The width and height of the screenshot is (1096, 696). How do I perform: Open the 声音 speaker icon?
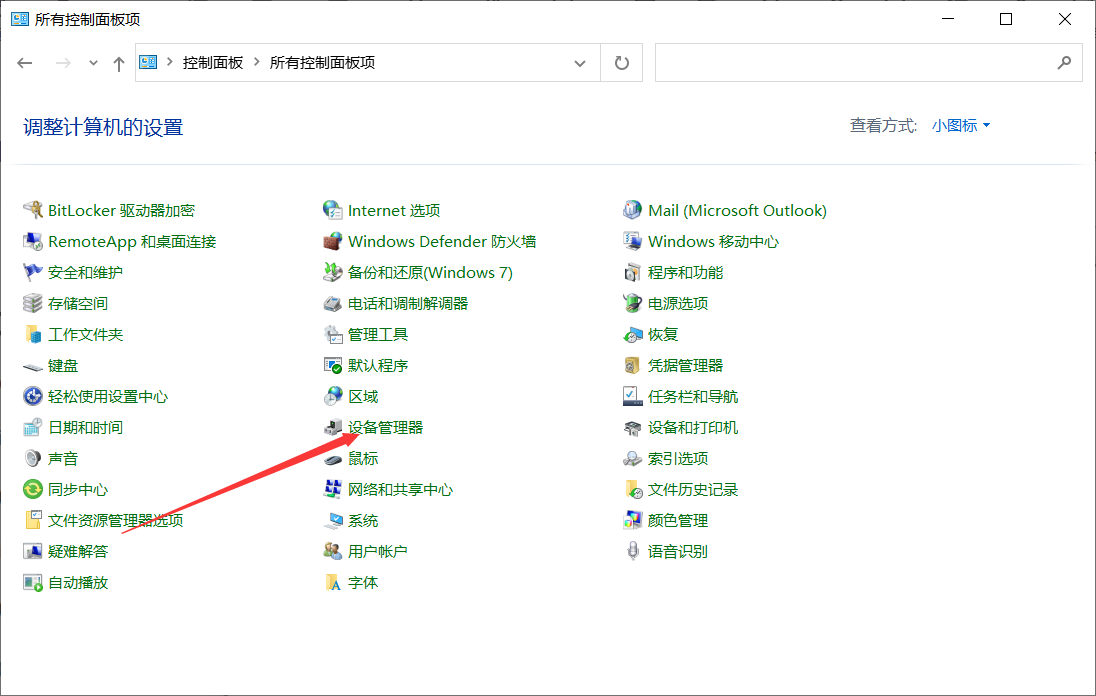[32, 458]
